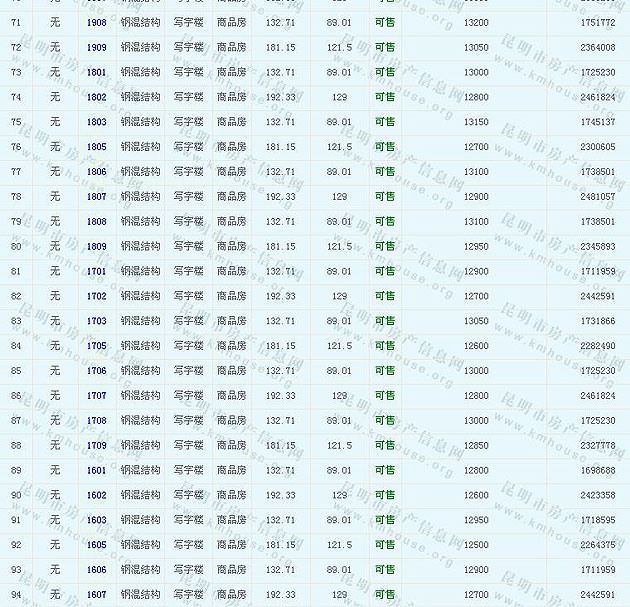The height and width of the screenshot is (607, 630).
Task: Open unit 1801 details
Action: pos(96,72)
